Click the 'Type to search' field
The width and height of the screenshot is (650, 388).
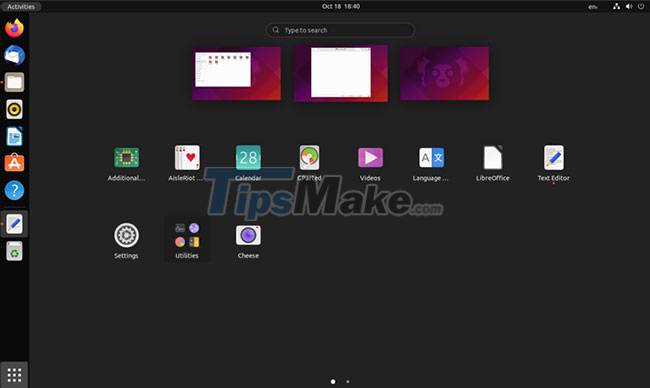click(x=340, y=30)
